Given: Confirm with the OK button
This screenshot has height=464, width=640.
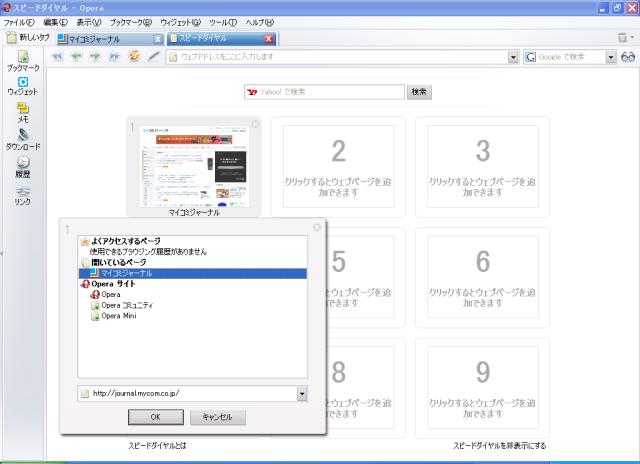Looking at the screenshot, I should click(156, 417).
